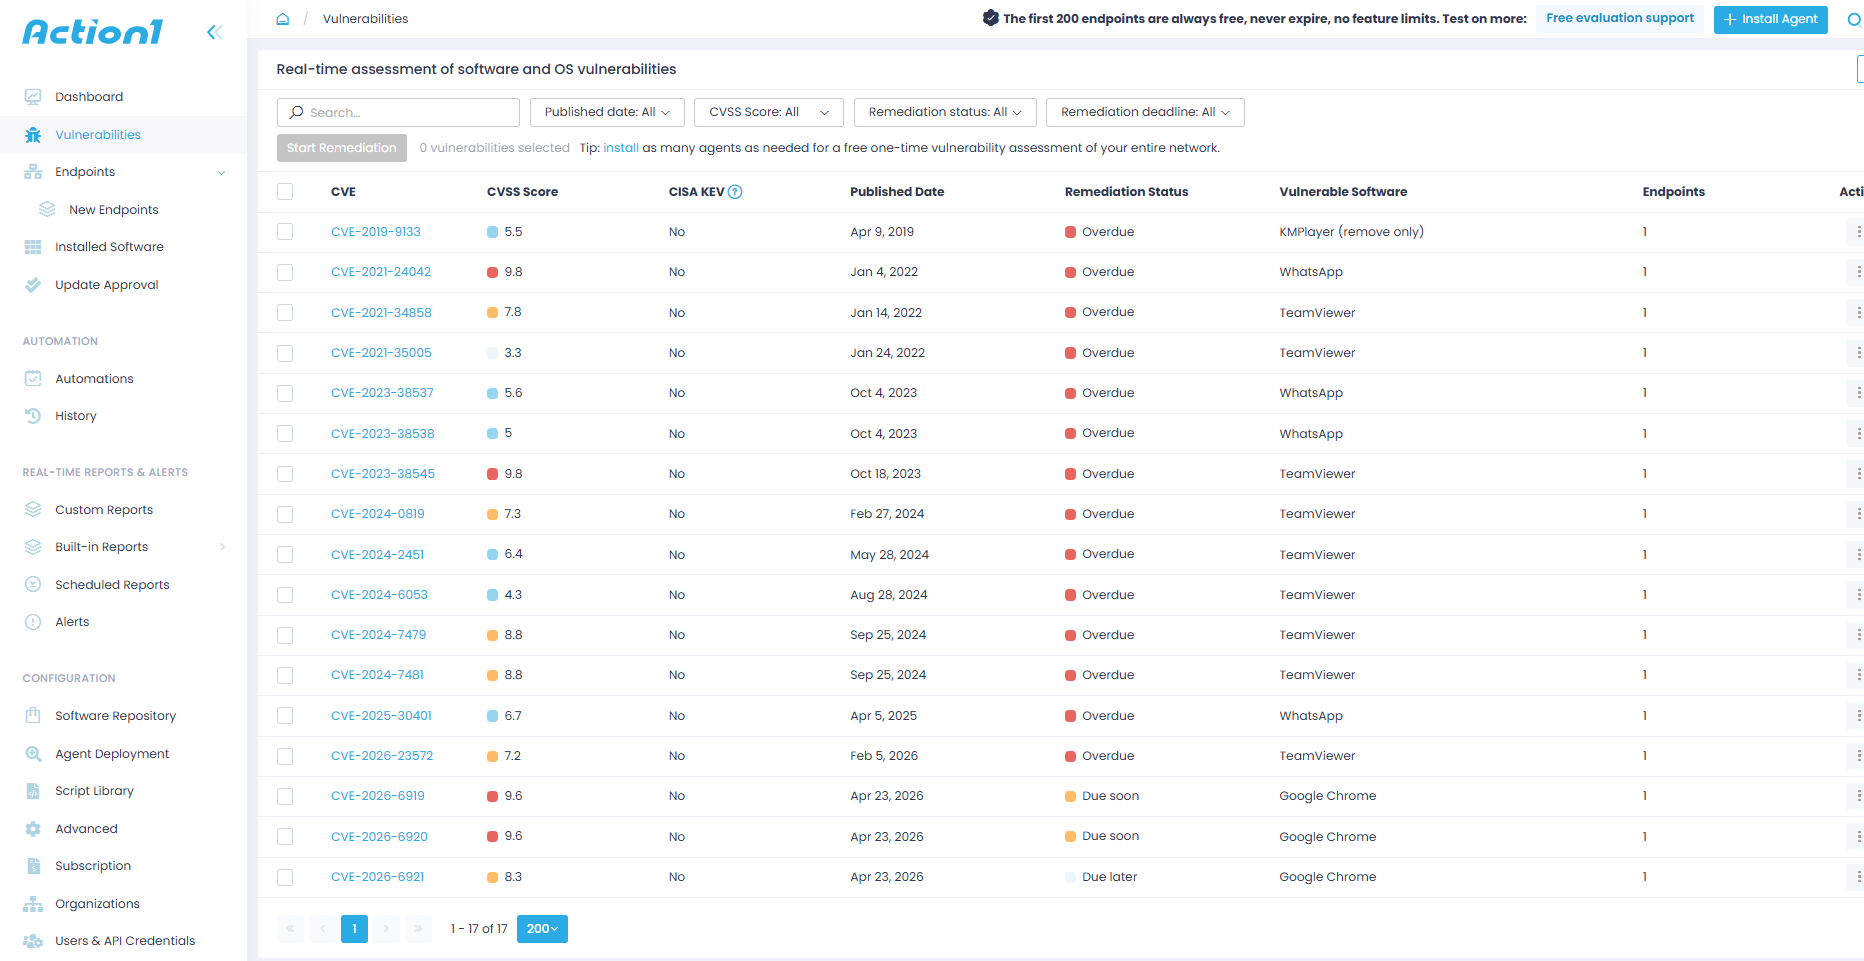Click the Advanced gear icon
1864x961 pixels.
33,829
